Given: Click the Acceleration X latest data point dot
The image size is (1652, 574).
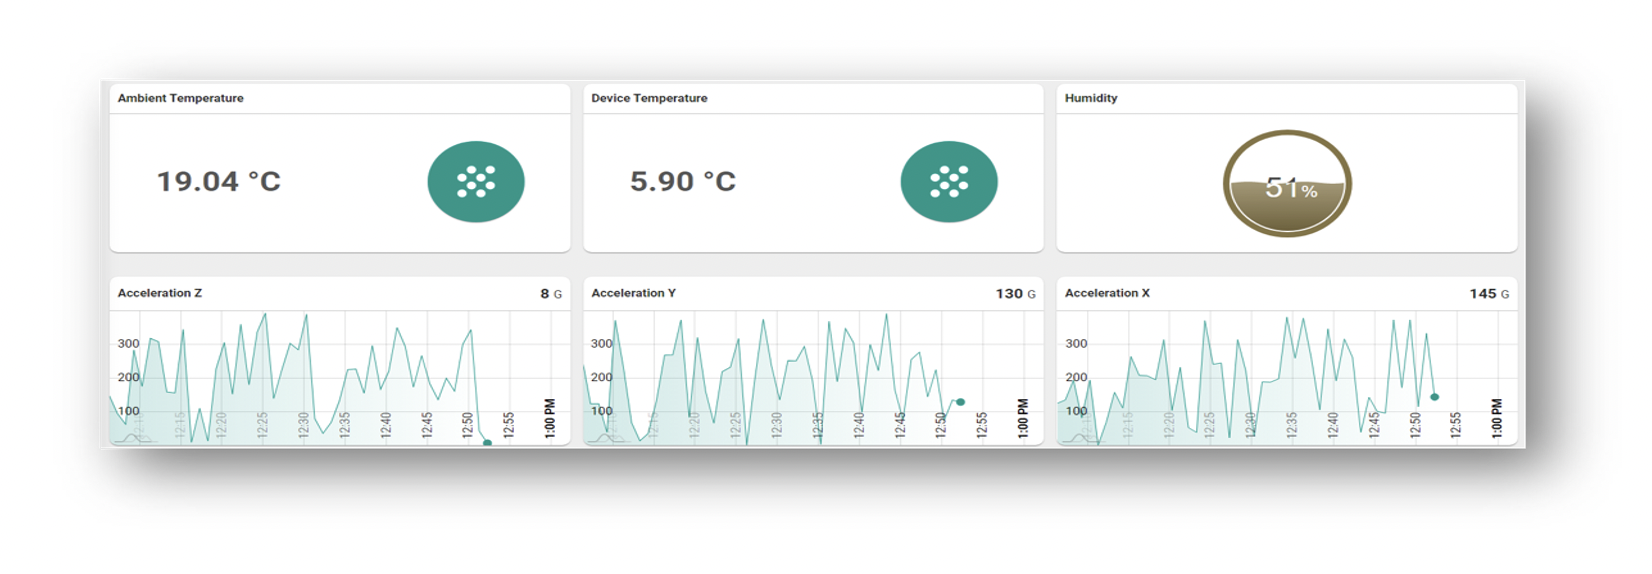Looking at the screenshot, I should [1434, 397].
